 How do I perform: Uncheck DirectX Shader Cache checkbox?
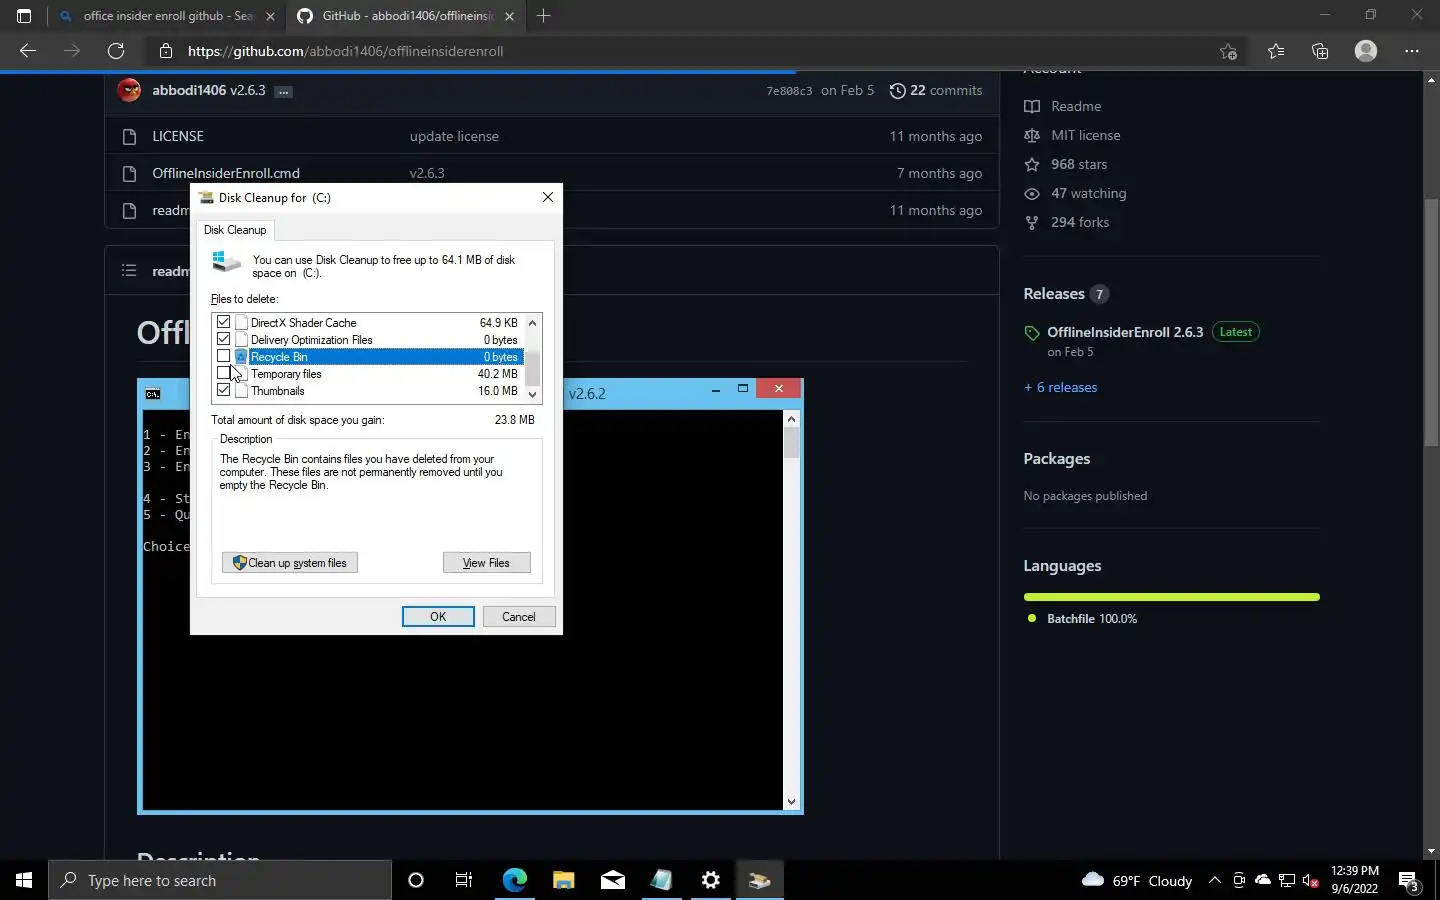click(224, 322)
